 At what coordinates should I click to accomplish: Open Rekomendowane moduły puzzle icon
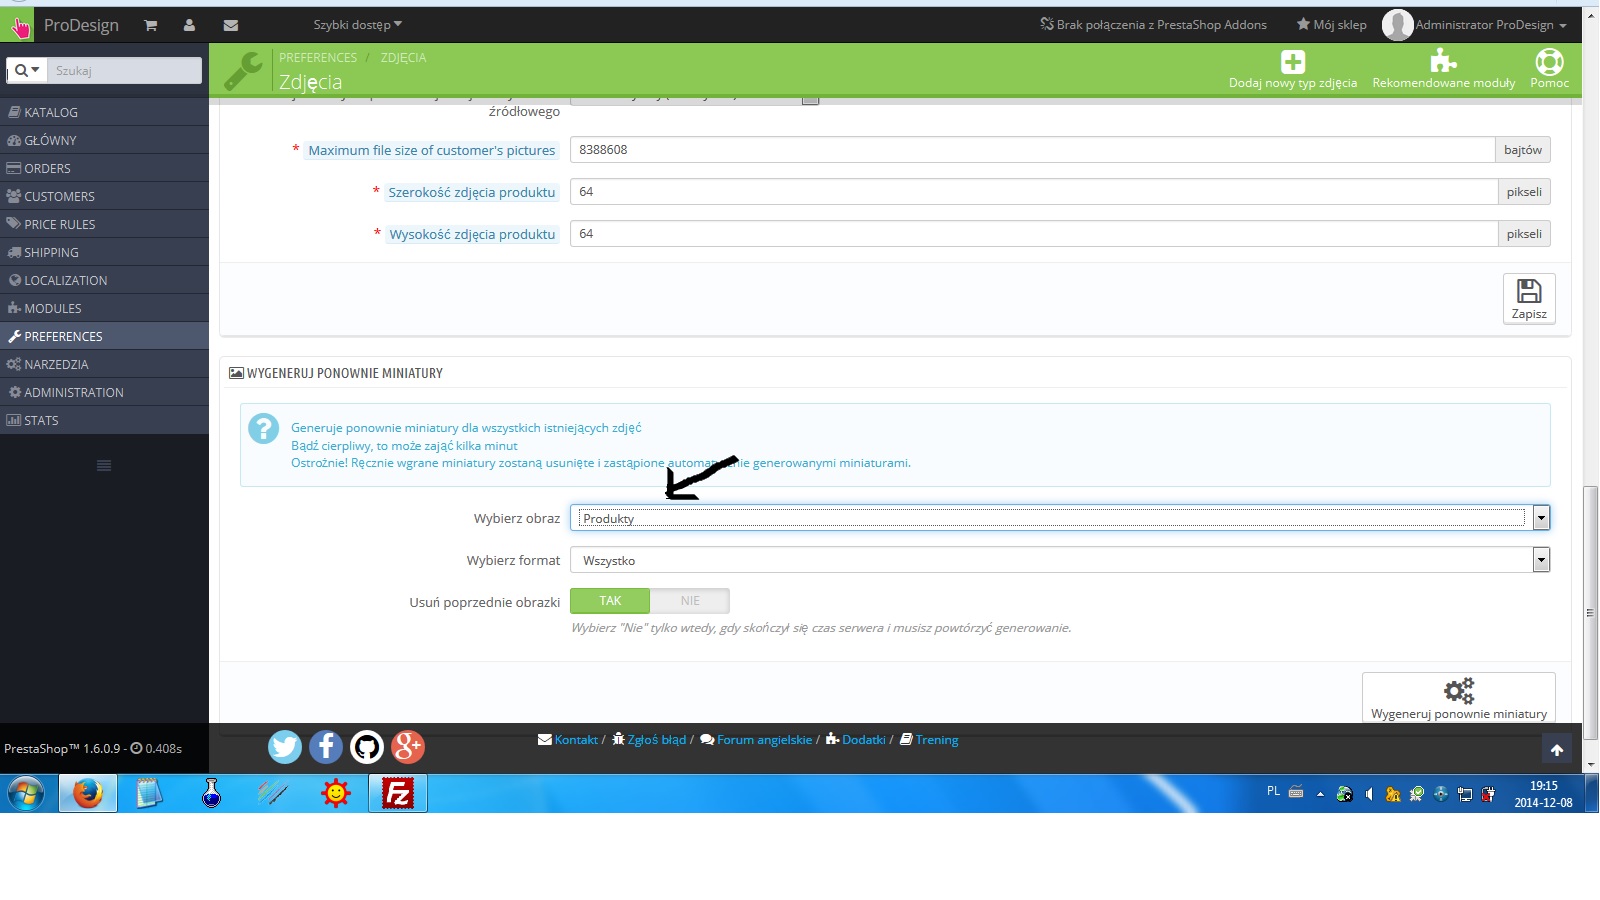[x=1443, y=62]
